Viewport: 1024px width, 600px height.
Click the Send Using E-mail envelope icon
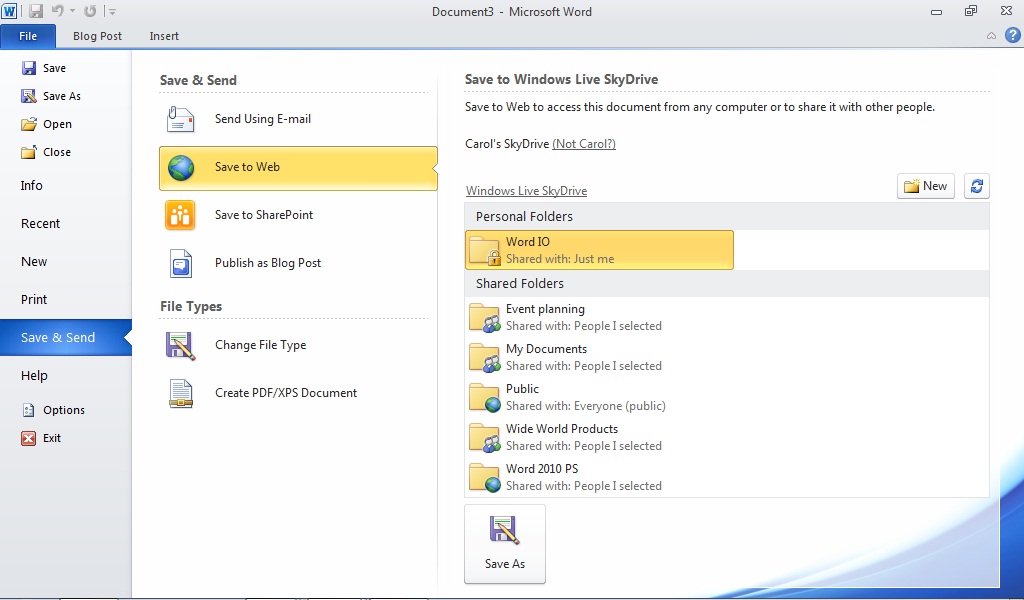[181, 119]
